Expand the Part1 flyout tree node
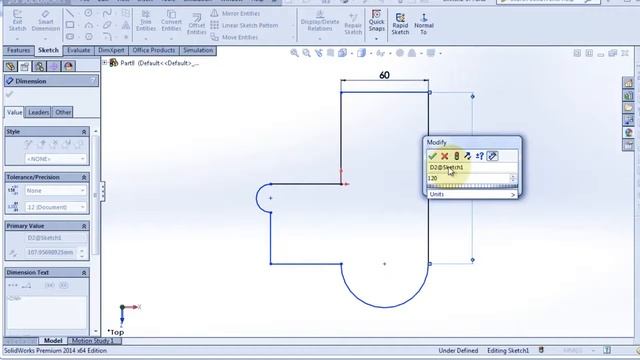Screen dimensions: 640x360 click(x=105, y=63)
